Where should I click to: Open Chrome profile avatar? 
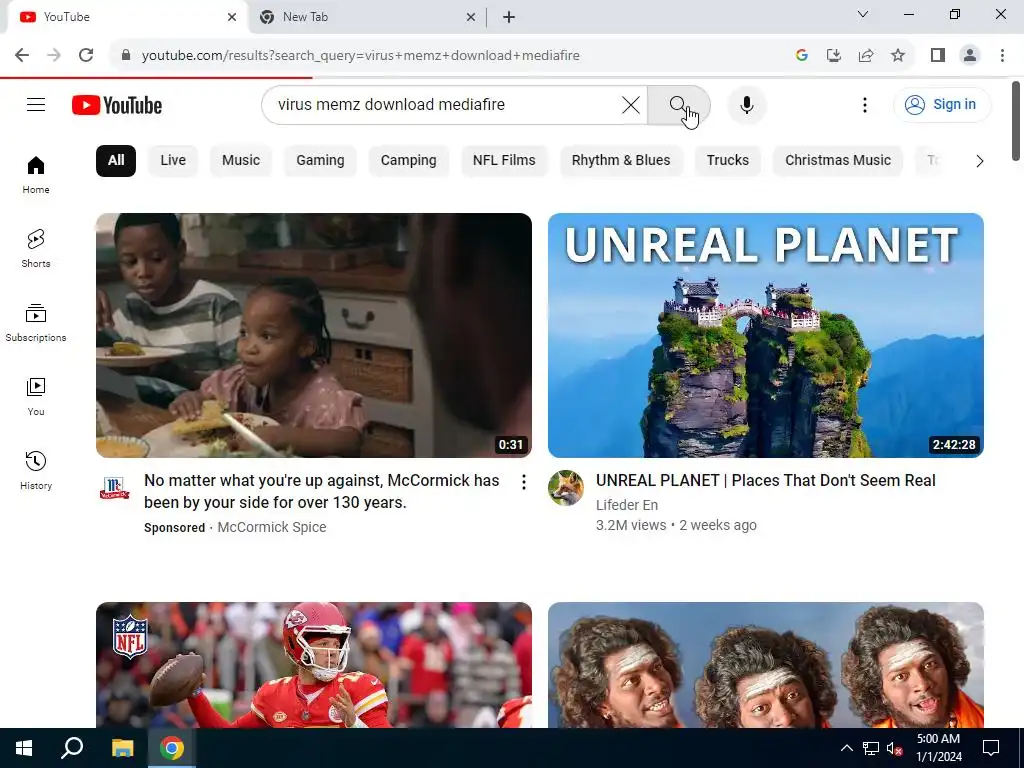(x=970, y=55)
